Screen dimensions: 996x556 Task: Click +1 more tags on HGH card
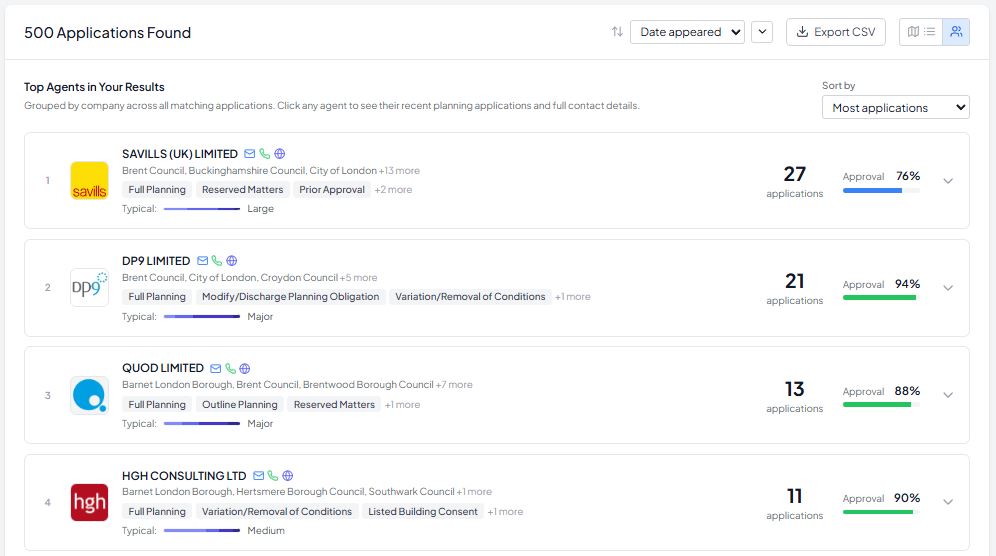point(506,512)
